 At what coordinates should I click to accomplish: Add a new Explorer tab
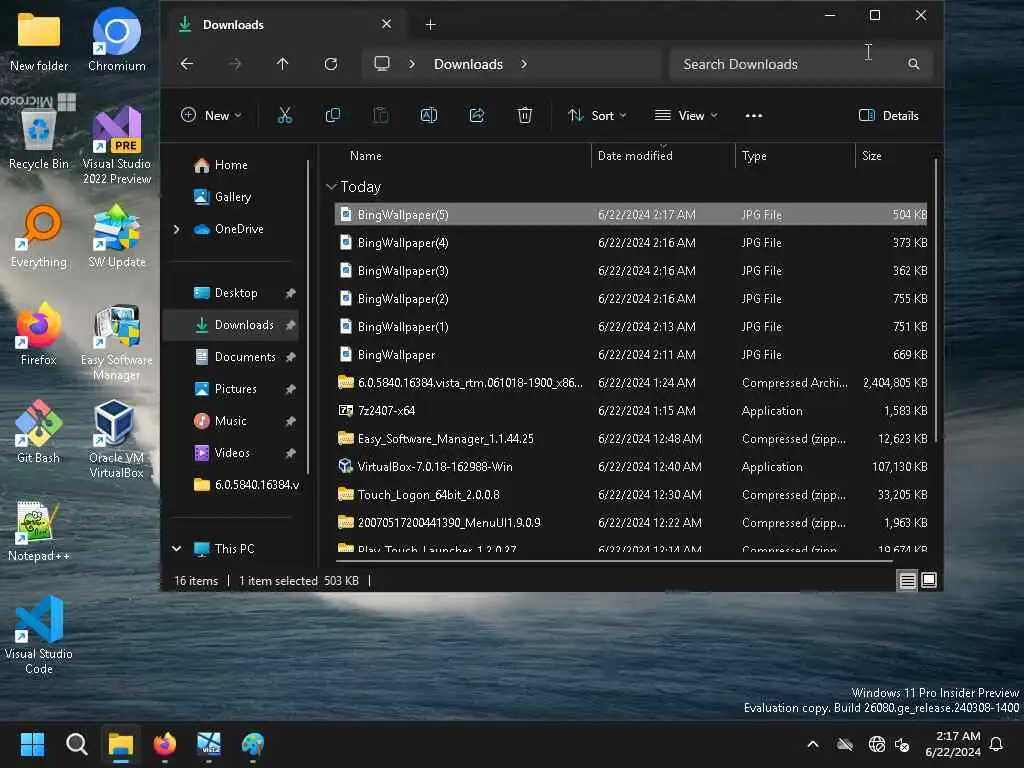coord(430,24)
